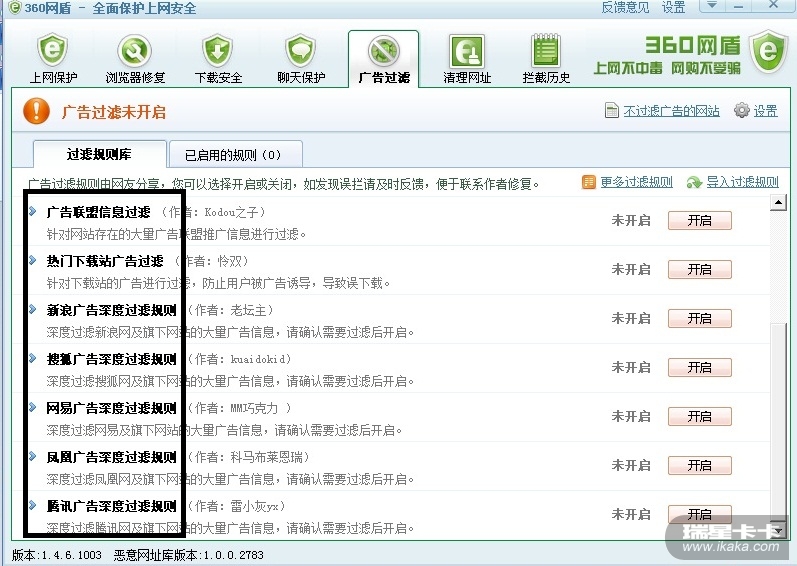The image size is (797, 566).
Task: Select the 热门下载站广告过滤 rule title
Action: [x=105, y=261]
